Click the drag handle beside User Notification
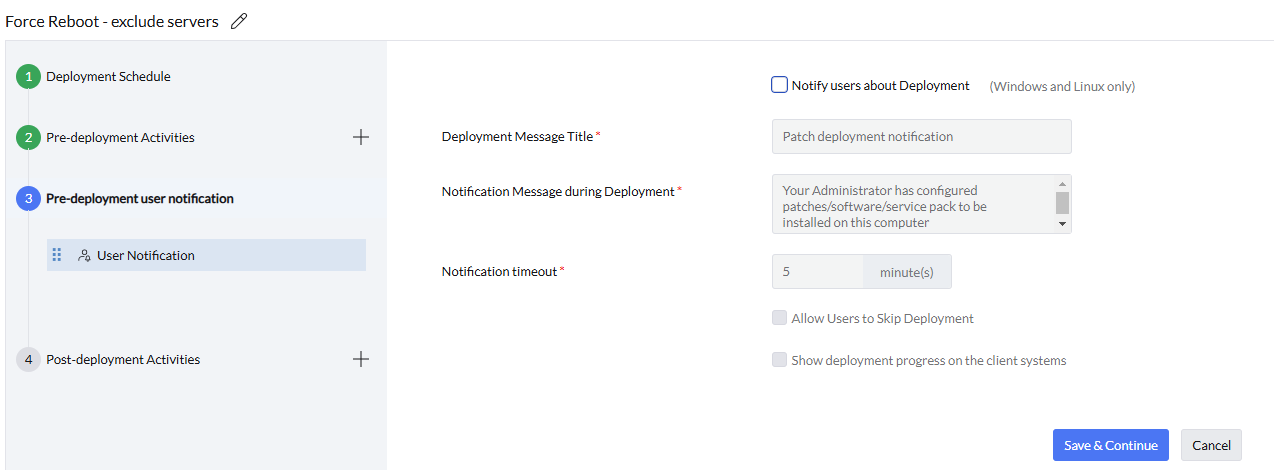1274x470 pixels. (57, 255)
